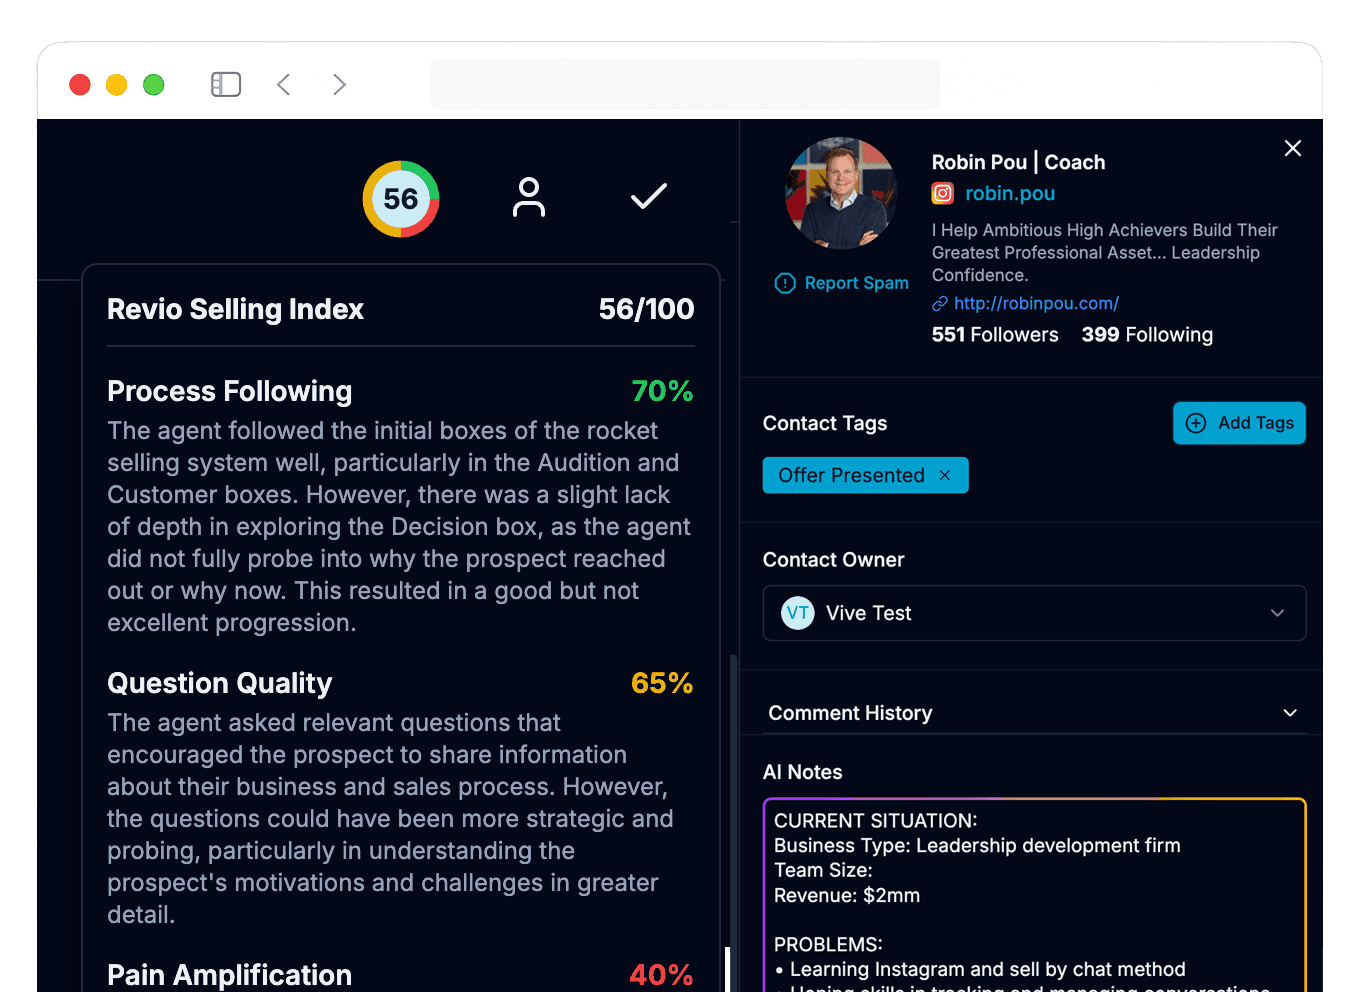The image size is (1365, 992).
Task: Click the Report Spam warning icon
Action: click(x=785, y=283)
